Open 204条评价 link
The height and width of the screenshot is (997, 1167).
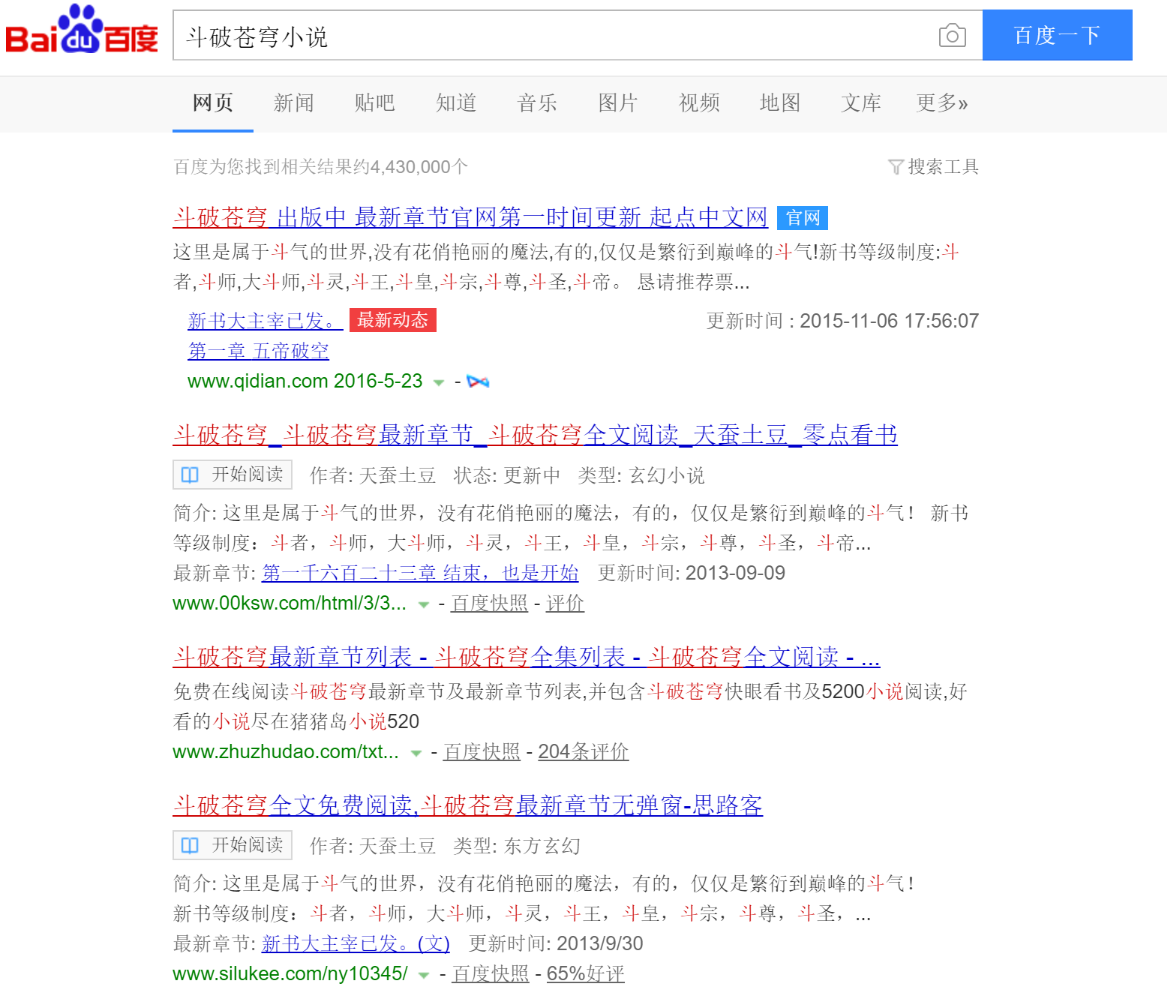coord(584,752)
